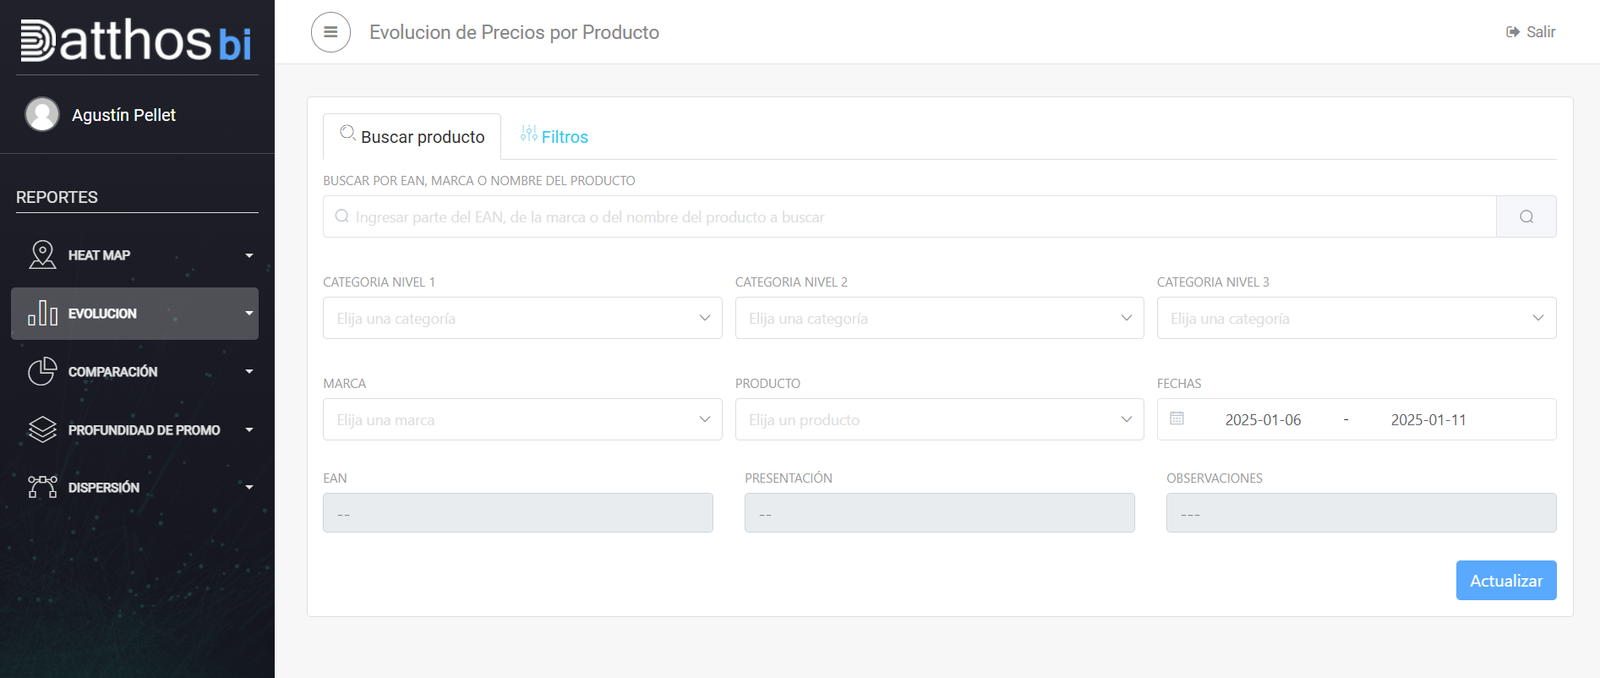Click the Comparación pie chart icon
This screenshot has height=678, width=1600.
42,371
